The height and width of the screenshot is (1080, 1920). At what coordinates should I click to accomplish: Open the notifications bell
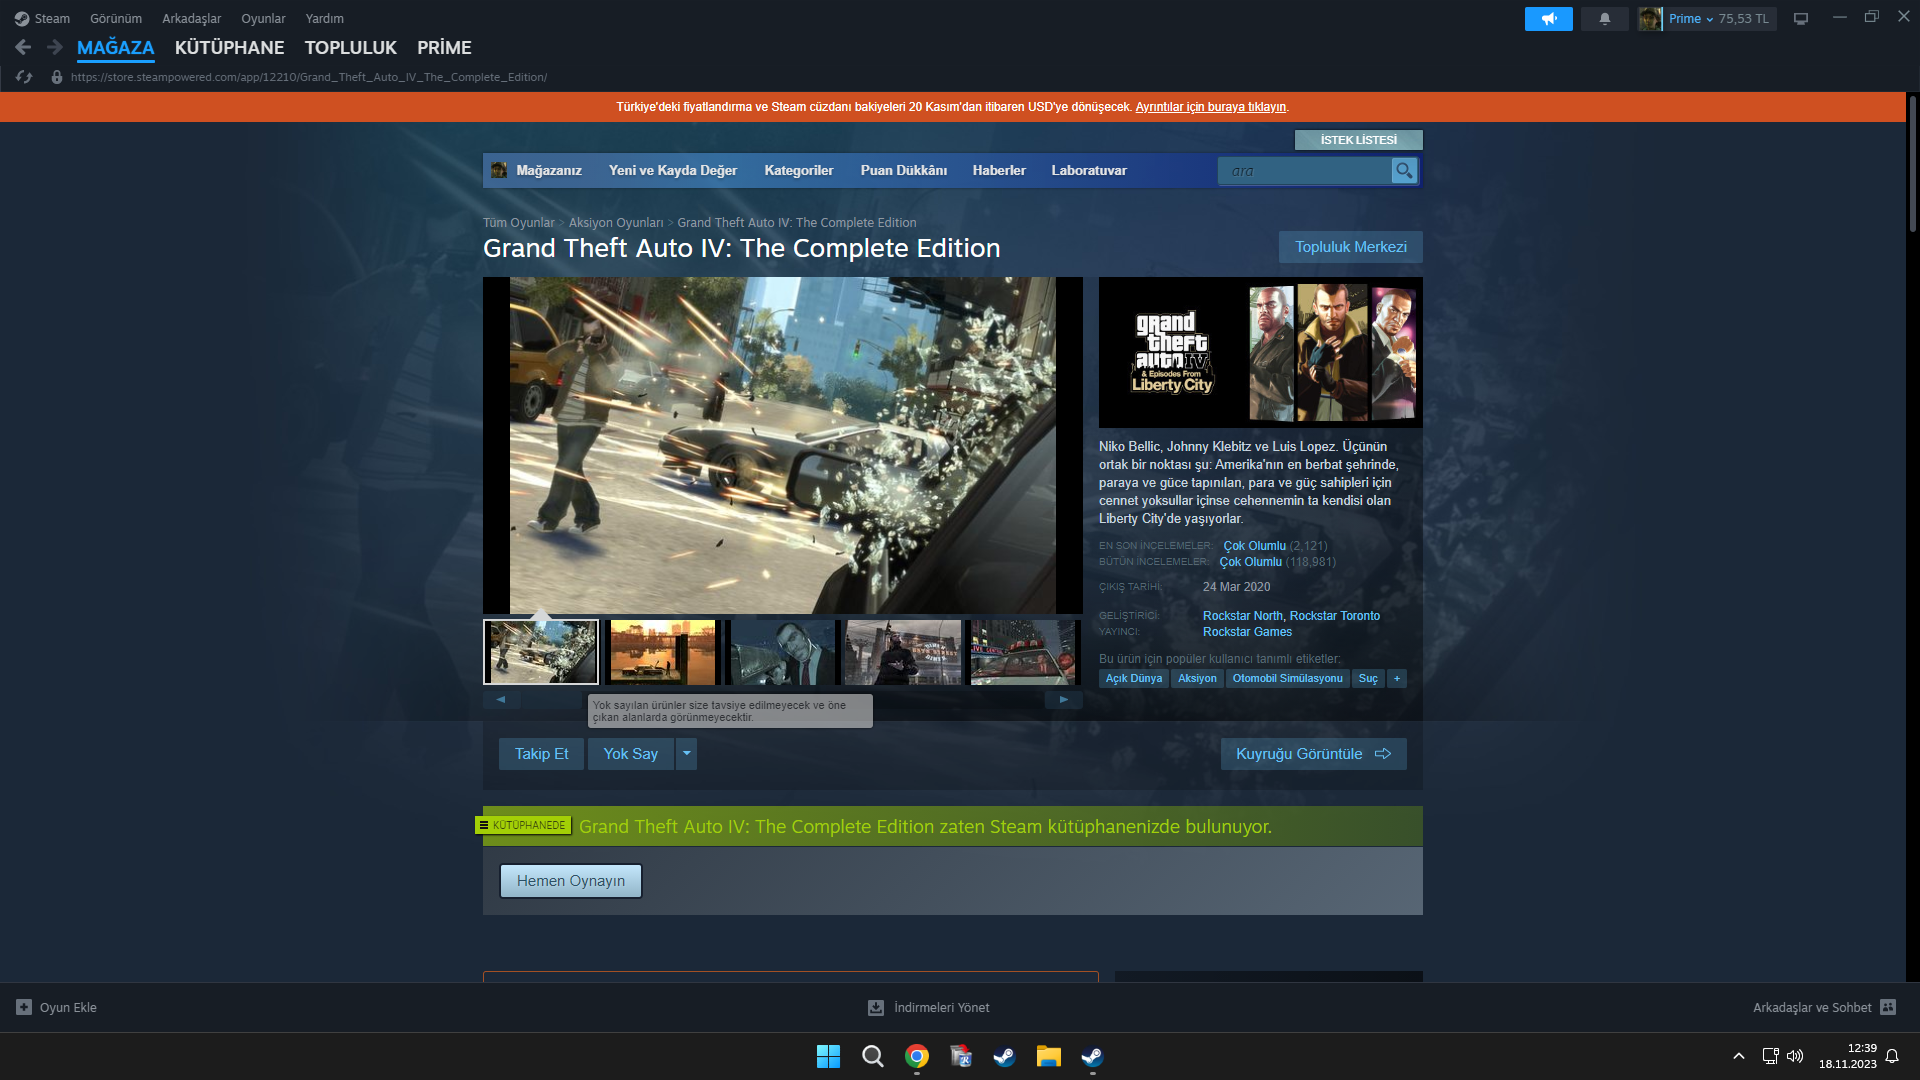click(x=1604, y=19)
